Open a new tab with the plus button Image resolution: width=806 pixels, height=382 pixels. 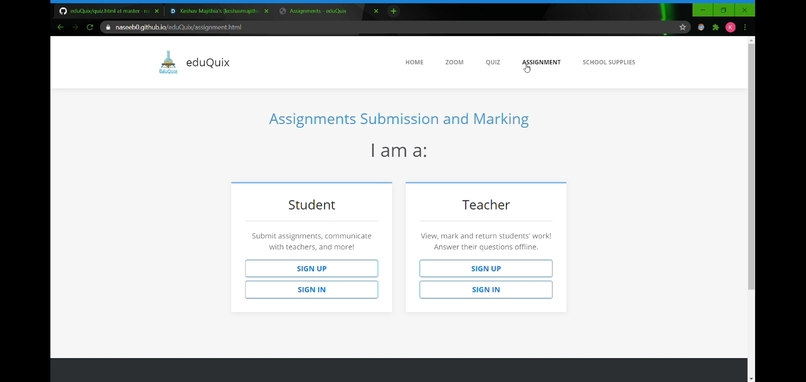(393, 11)
